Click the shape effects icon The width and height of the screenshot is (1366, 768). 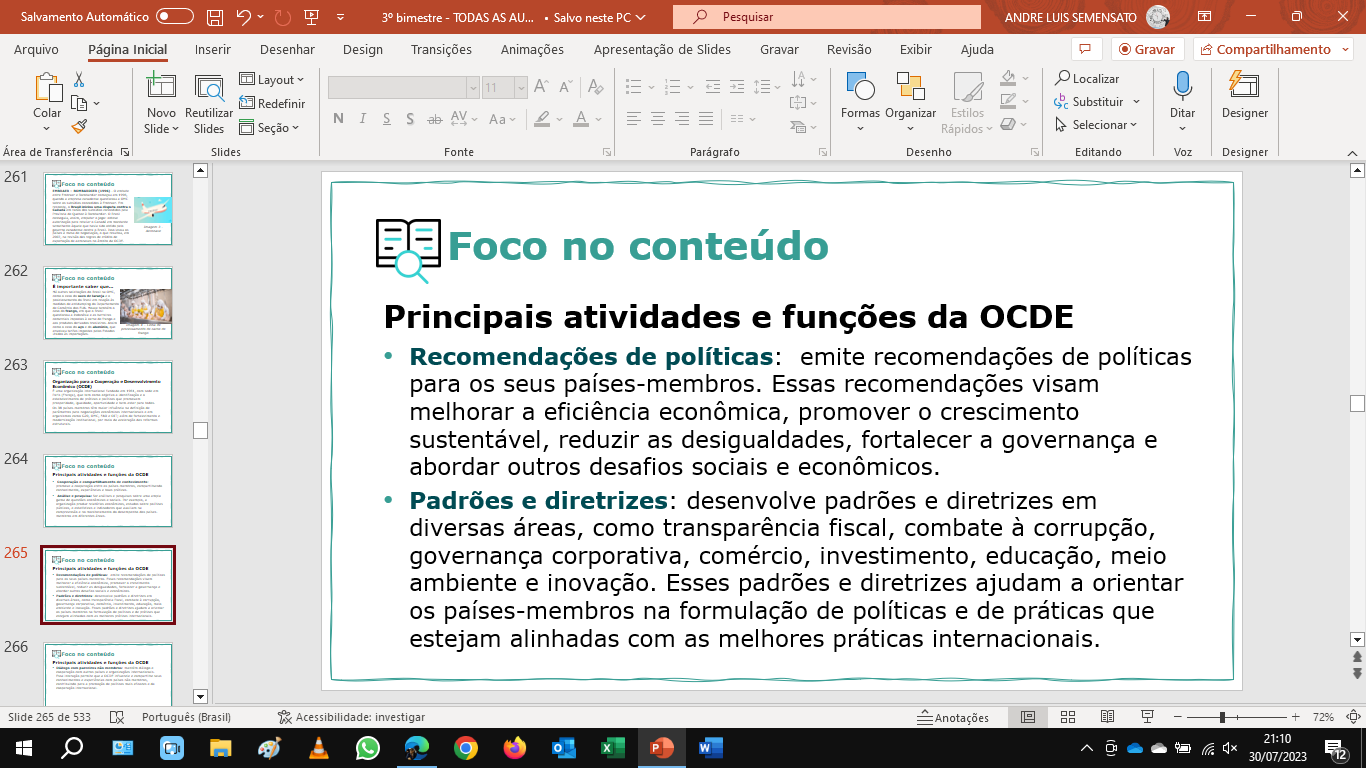pyautogui.click(x=1008, y=124)
